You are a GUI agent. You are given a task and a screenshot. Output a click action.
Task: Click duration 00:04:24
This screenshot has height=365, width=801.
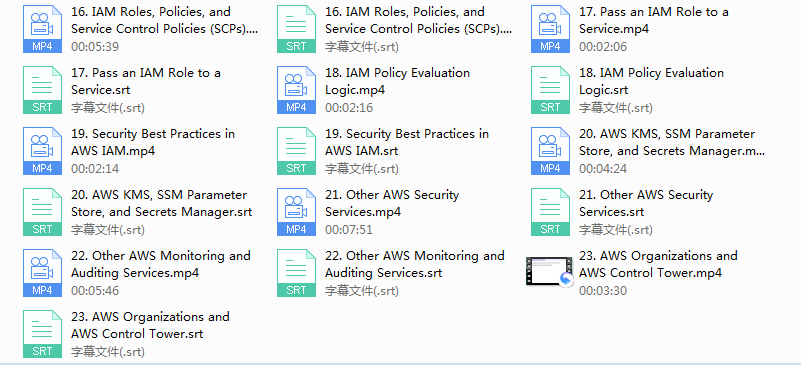[x=603, y=168]
